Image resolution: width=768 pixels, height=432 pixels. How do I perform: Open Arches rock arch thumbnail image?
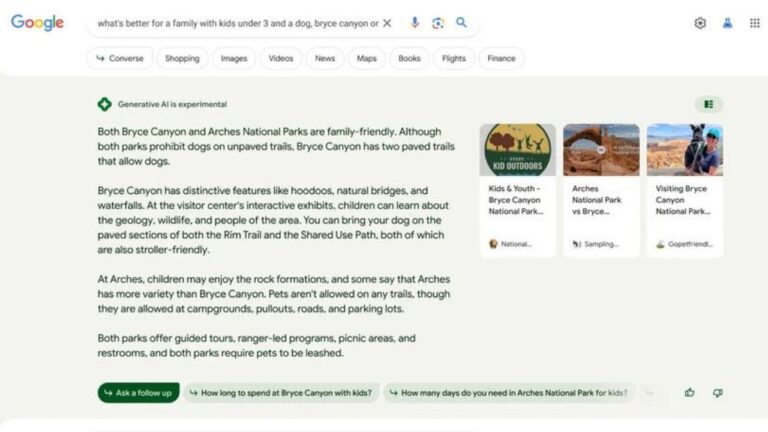click(x=601, y=149)
